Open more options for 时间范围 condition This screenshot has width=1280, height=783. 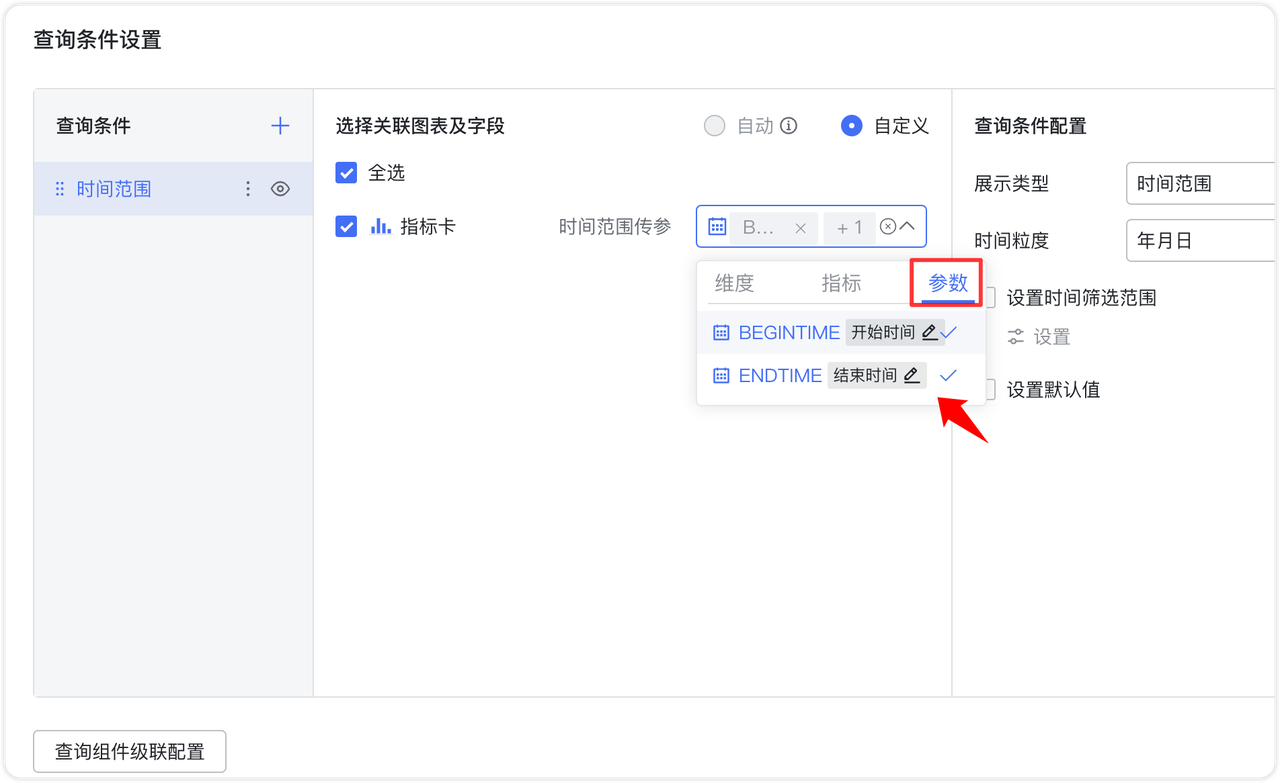(248, 189)
